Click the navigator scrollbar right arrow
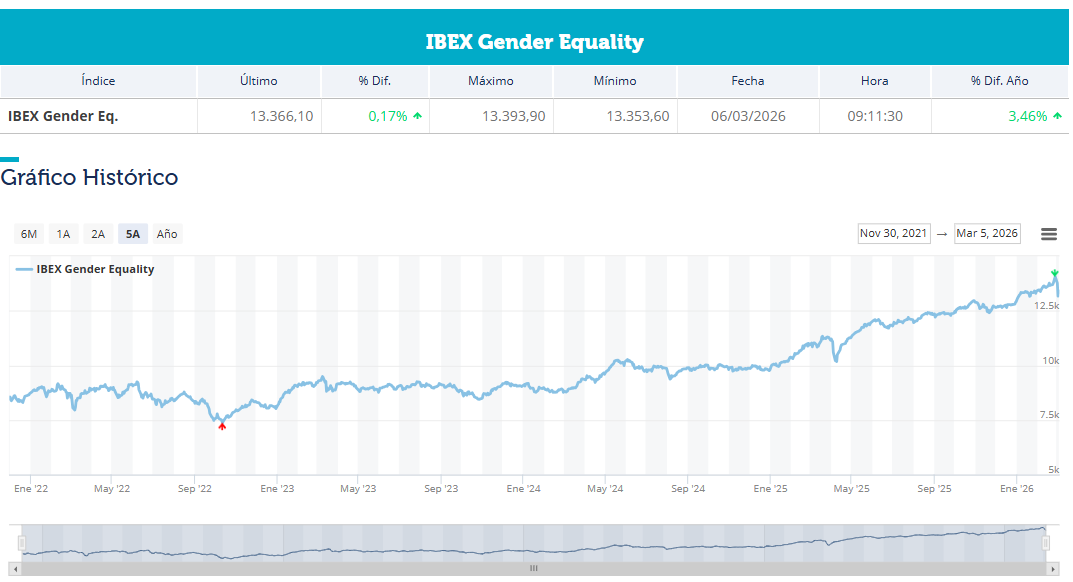 click(x=1055, y=568)
